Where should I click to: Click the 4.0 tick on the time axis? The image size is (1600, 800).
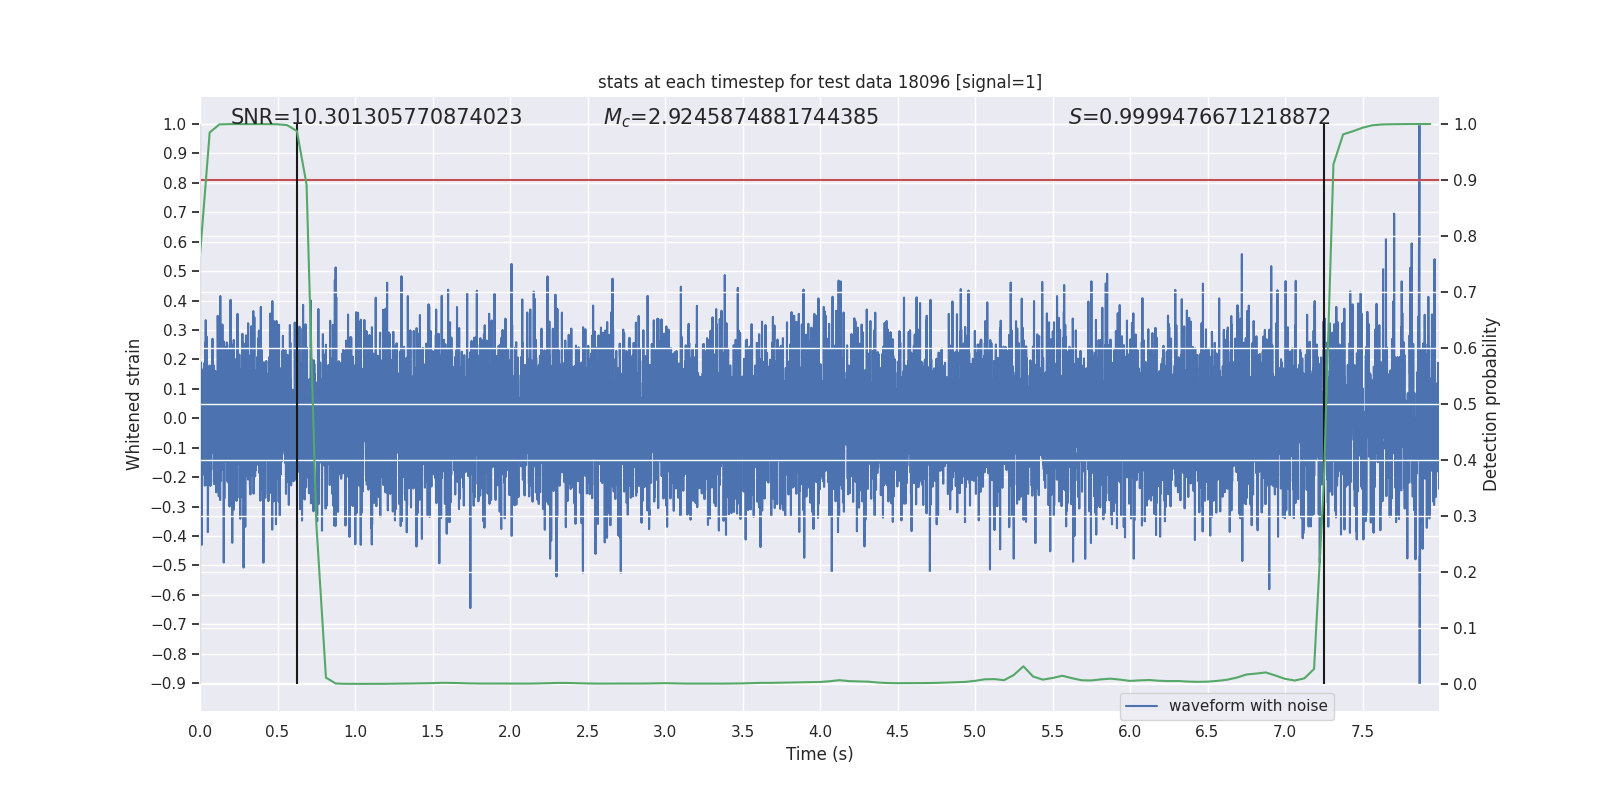click(820, 731)
